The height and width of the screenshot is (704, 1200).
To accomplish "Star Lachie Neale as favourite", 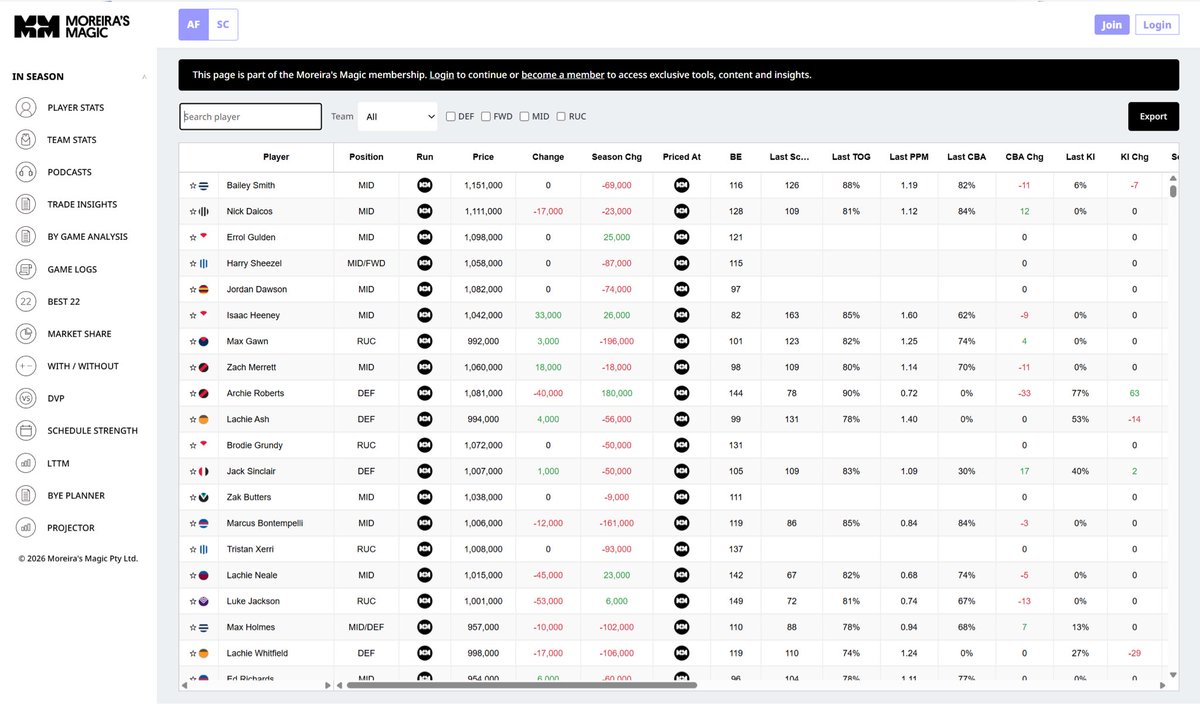I will tap(193, 575).
